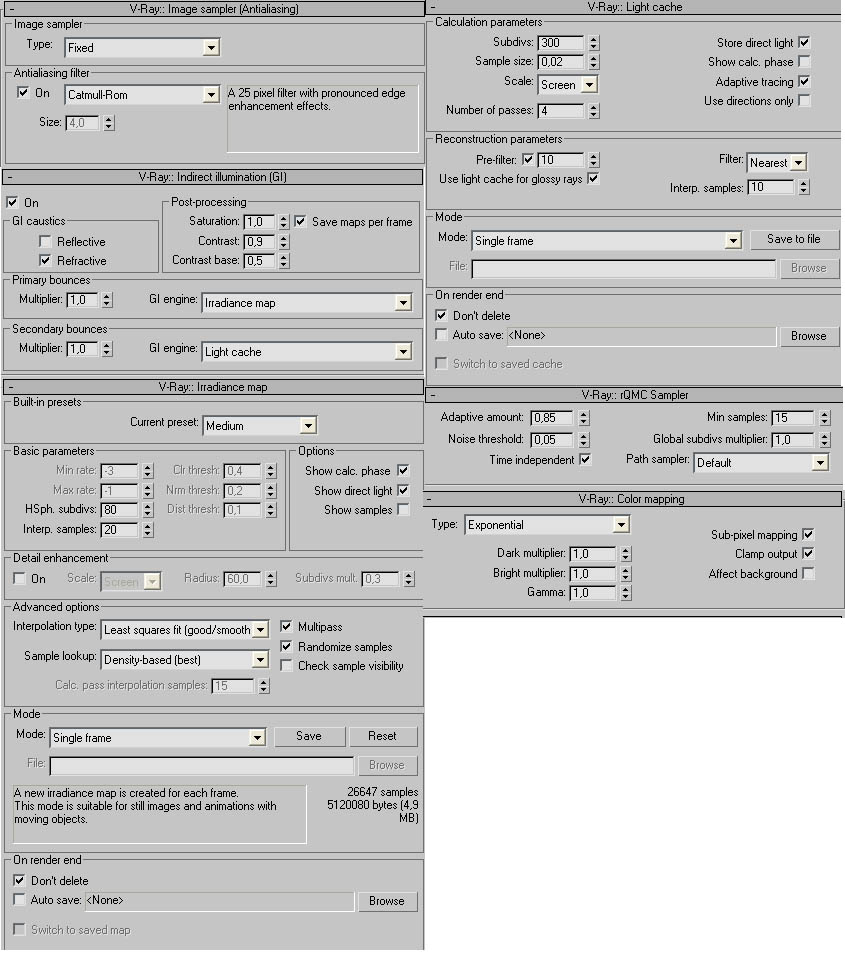Enable Light cache Show calc. phase
The width and height of the screenshot is (845, 960).
point(804,62)
